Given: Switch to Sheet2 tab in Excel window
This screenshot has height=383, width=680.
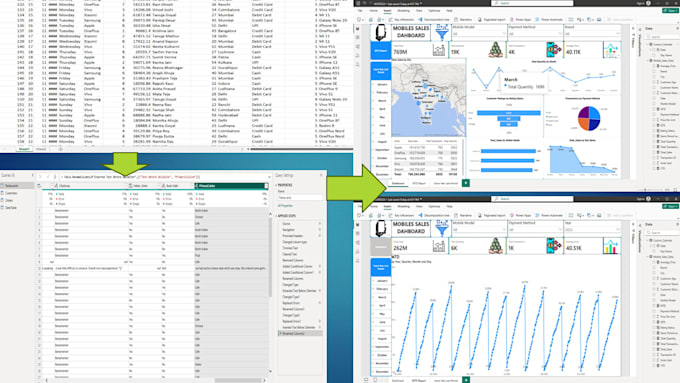Looking at the screenshot, I should click(41, 149).
